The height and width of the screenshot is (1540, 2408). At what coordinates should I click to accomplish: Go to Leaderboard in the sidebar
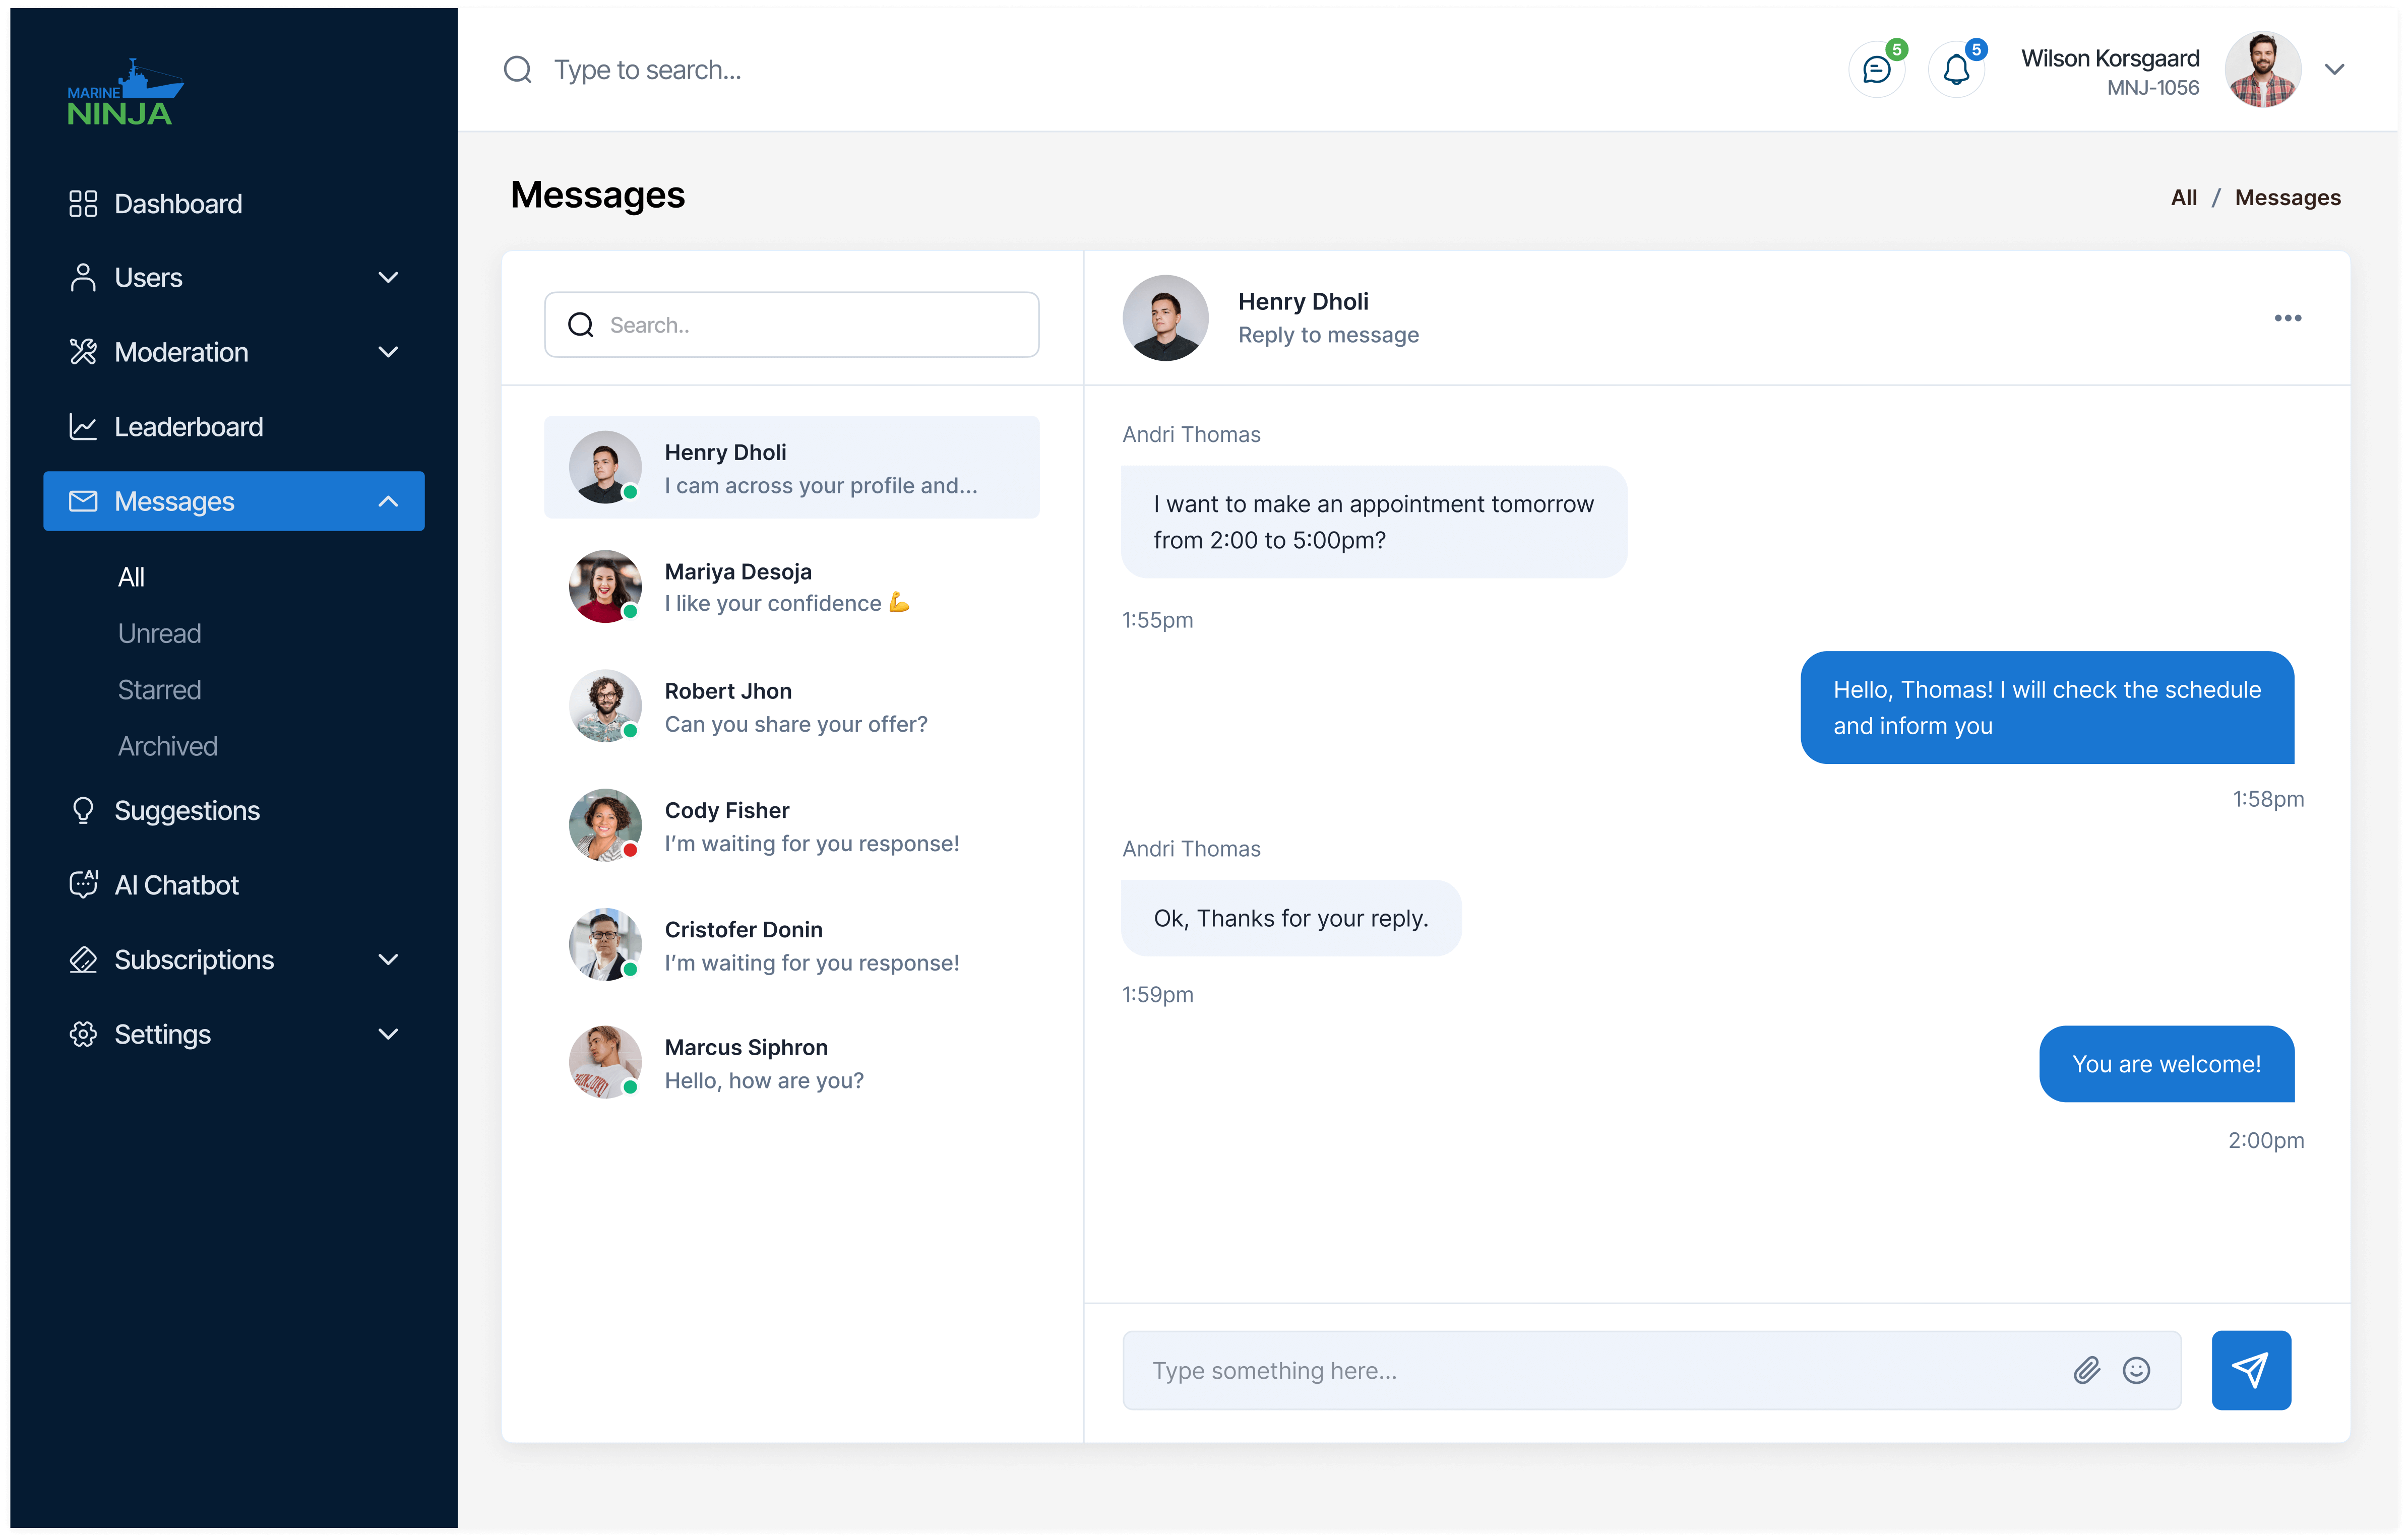(188, 427)
